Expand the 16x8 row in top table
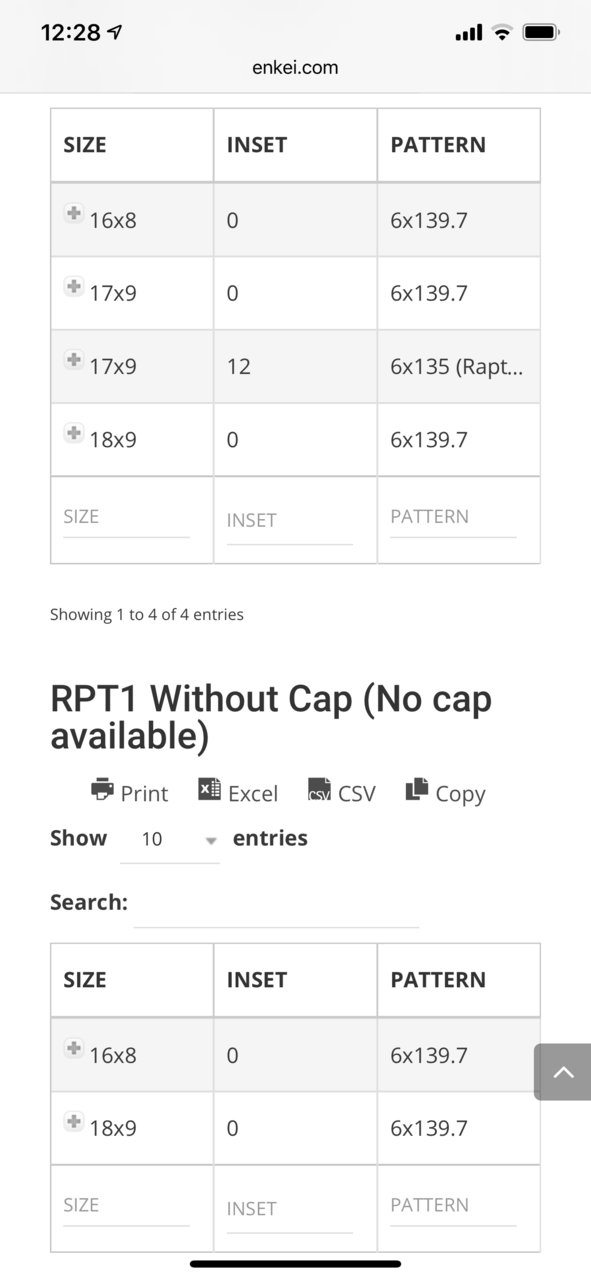591x1279 pixels. (x=73, y=213)
